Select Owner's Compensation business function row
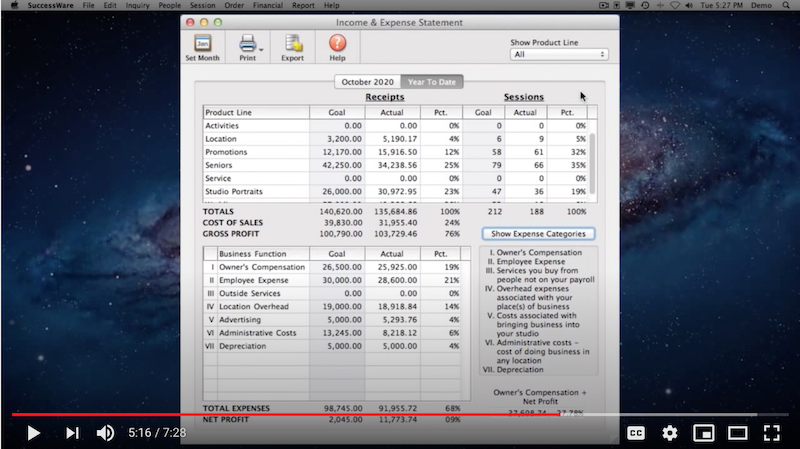 [332, 267]
